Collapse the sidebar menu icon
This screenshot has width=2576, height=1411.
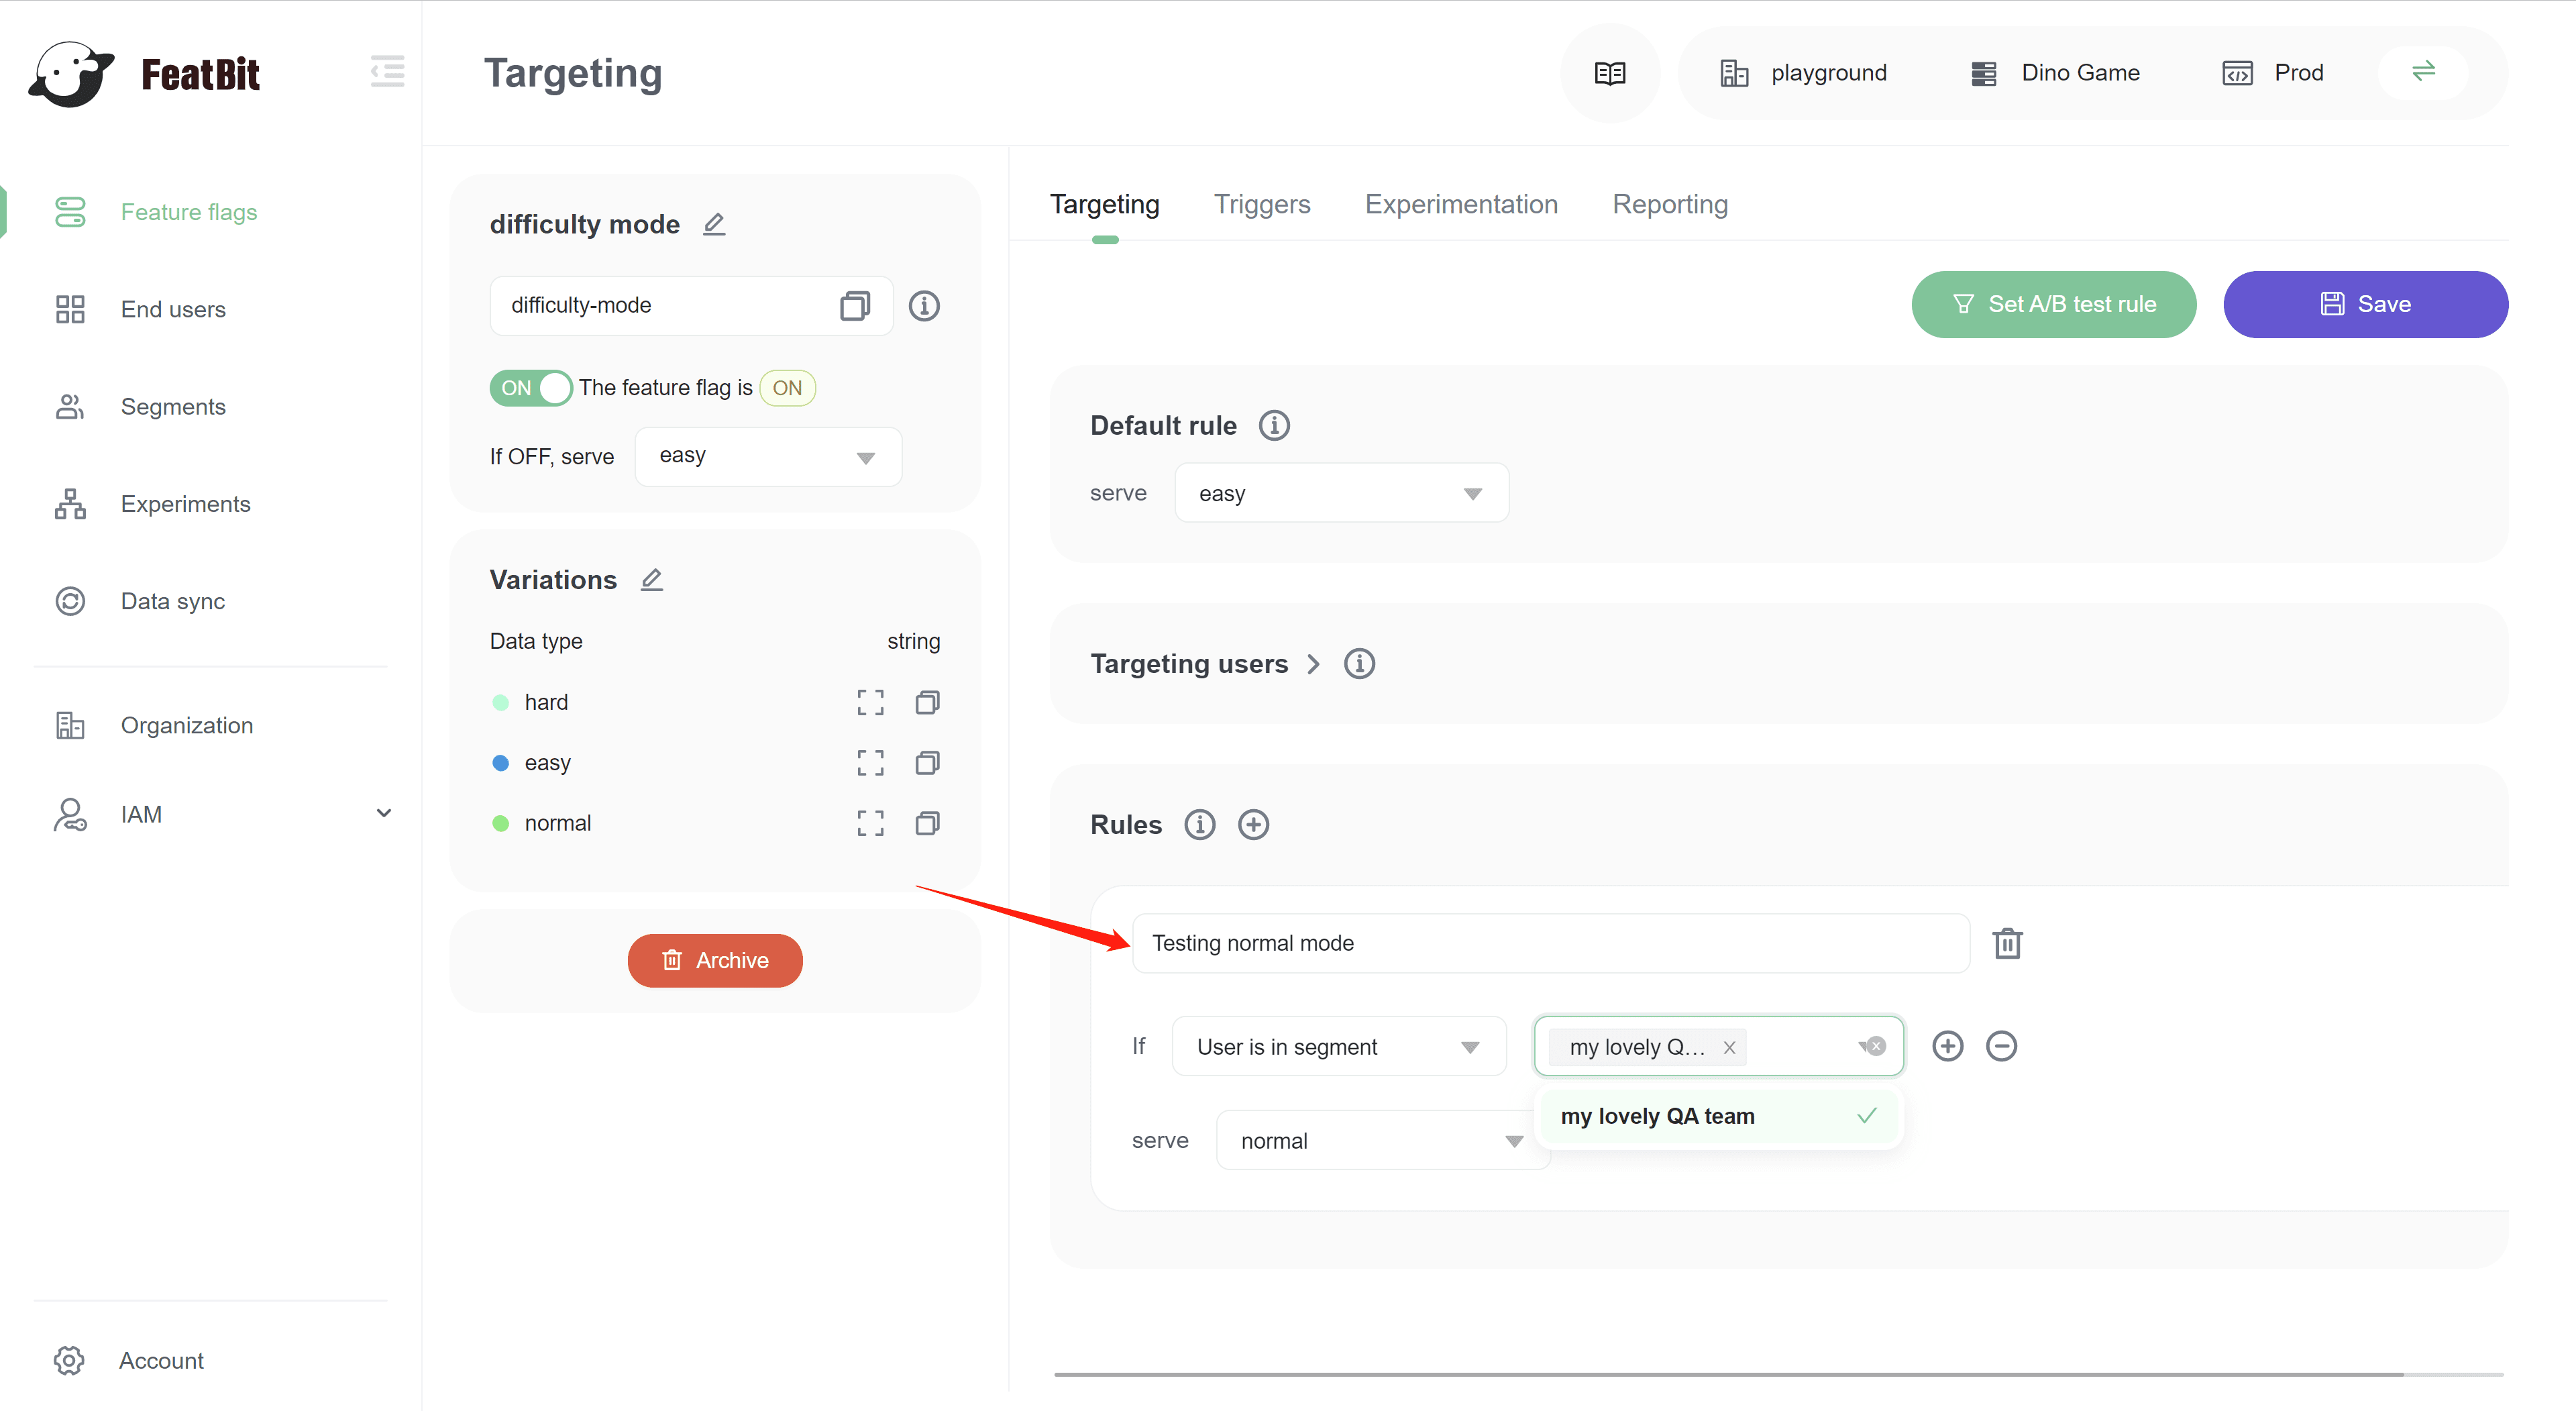tap(387, 72)
